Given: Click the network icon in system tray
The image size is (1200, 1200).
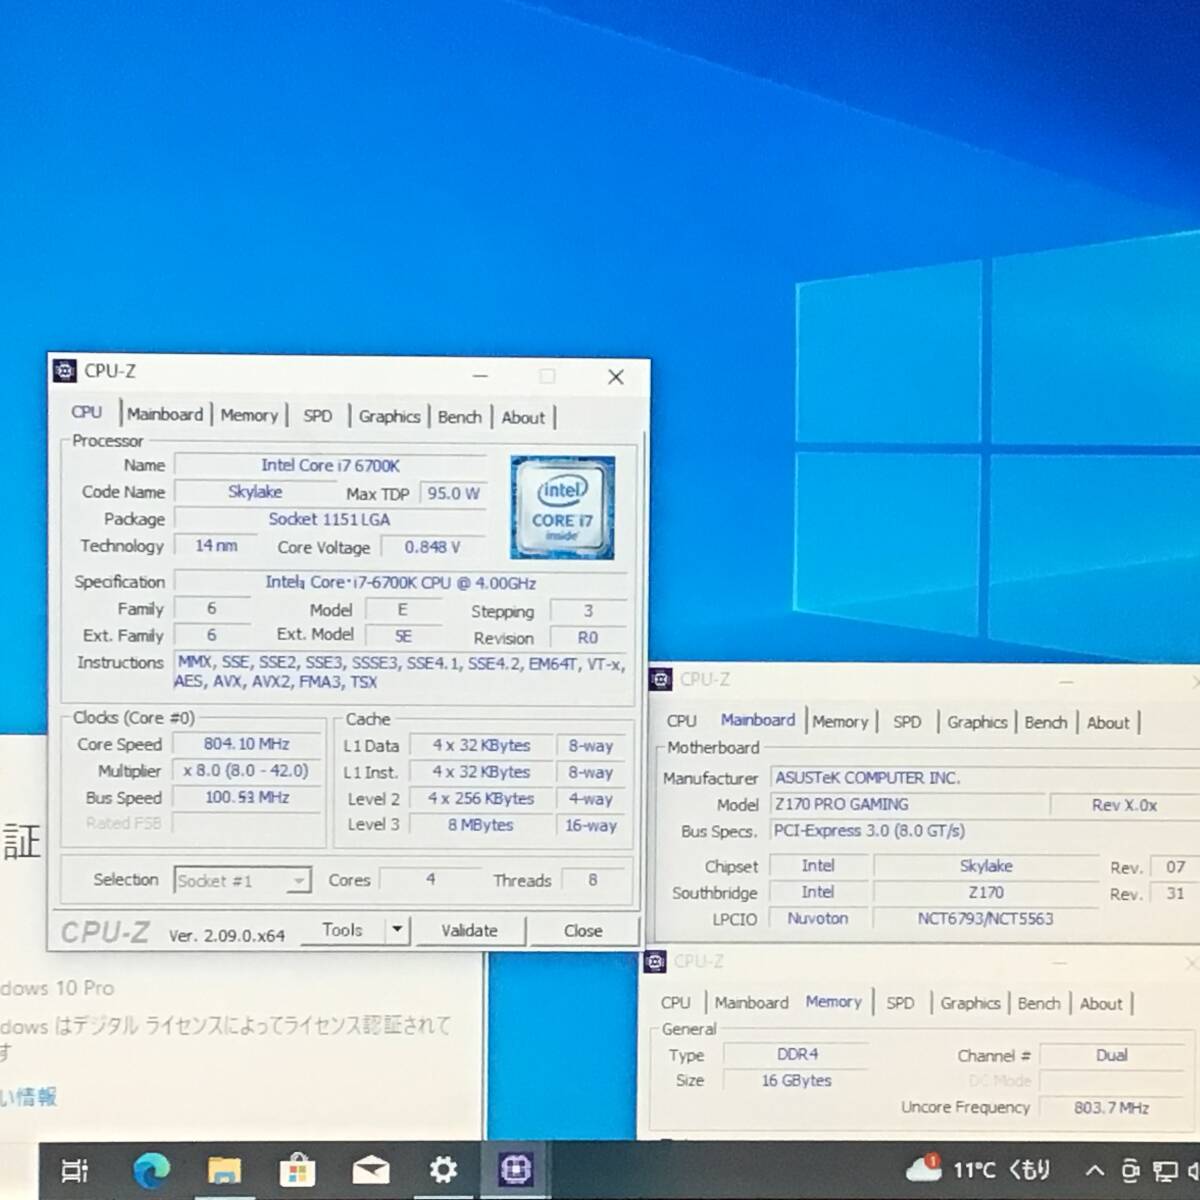Looking at the screenshot, I should [1165, 1170].
